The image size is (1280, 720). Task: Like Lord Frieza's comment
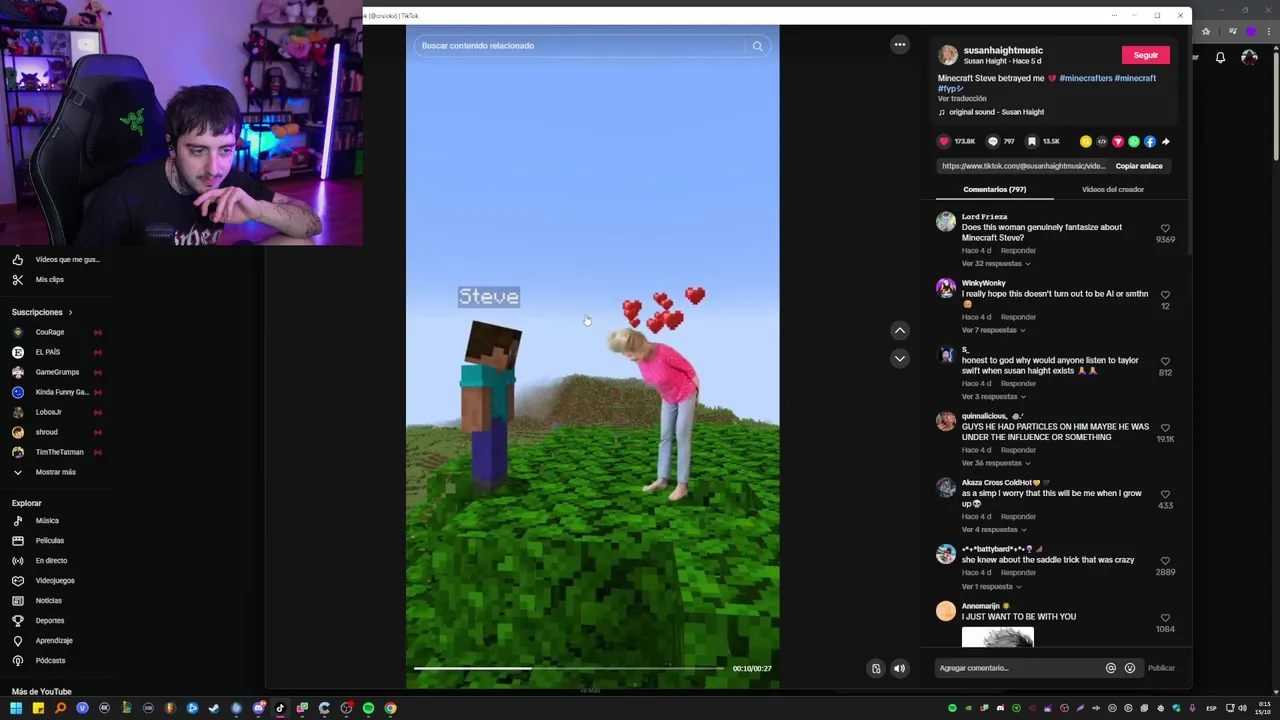pyautogui.click(x=1165, y=229)
